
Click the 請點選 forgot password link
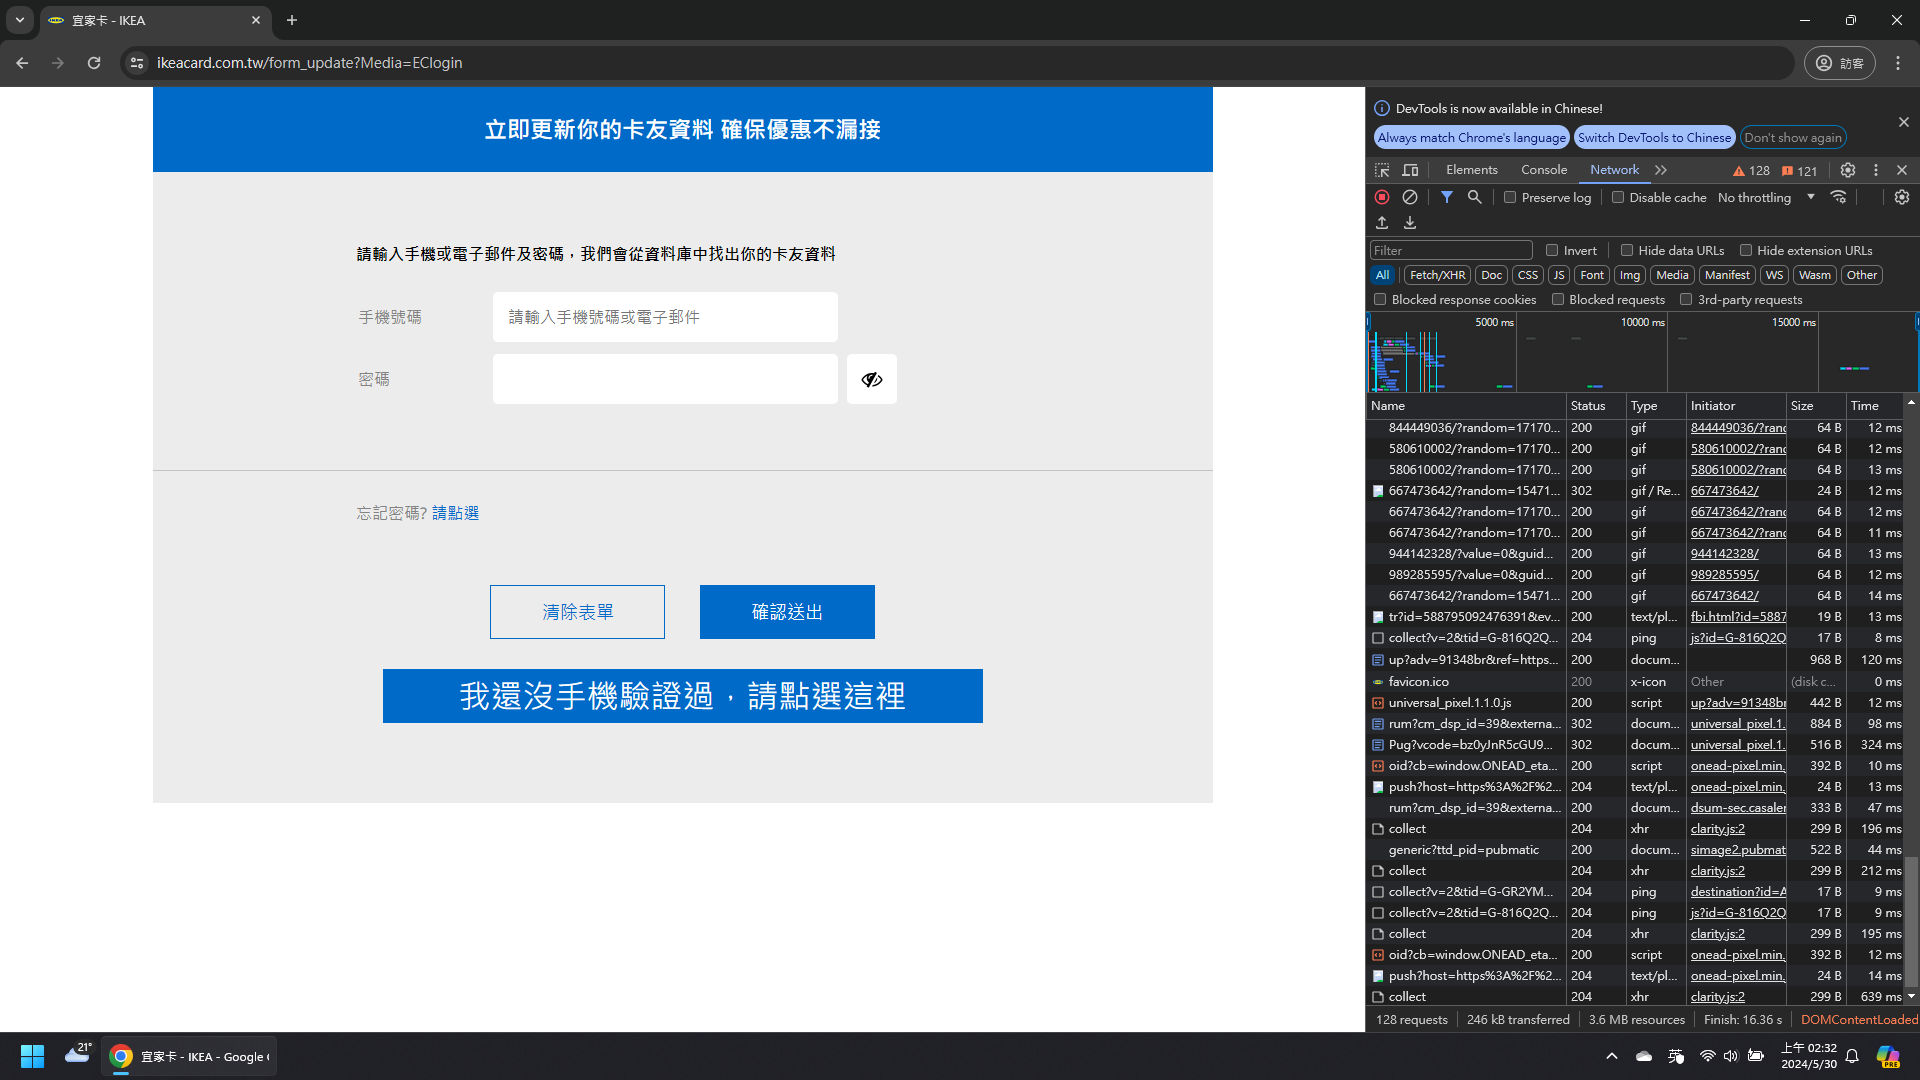(455, 513)
